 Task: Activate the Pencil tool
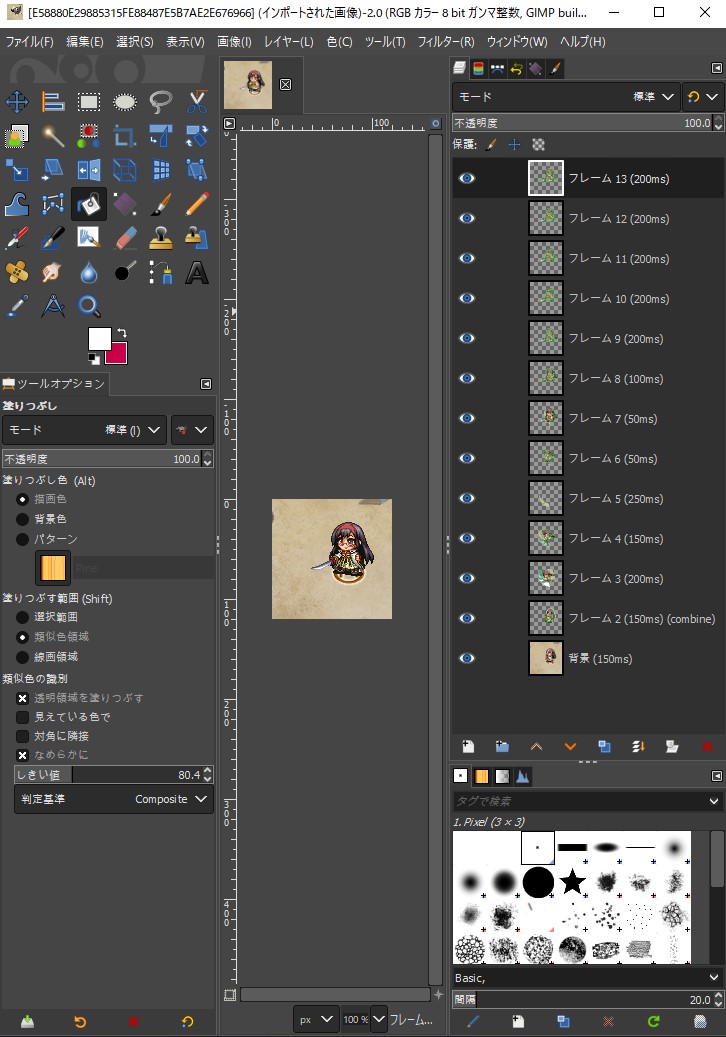click(197, 204)
